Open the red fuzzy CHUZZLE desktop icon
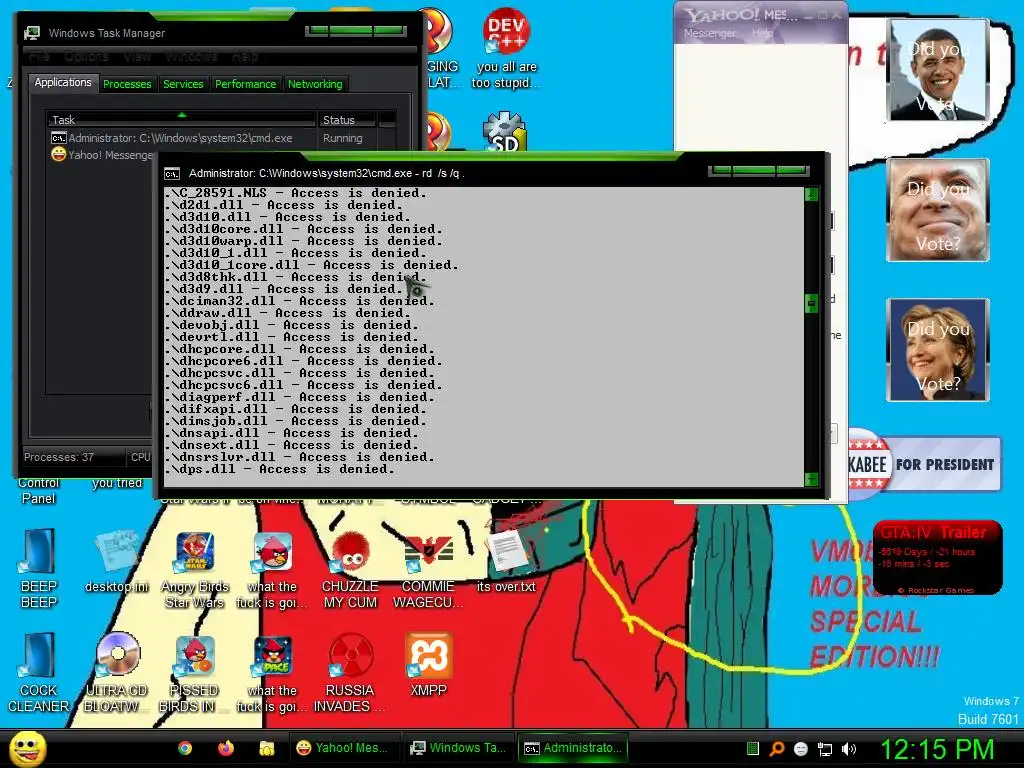 click(x=350, y=569)
